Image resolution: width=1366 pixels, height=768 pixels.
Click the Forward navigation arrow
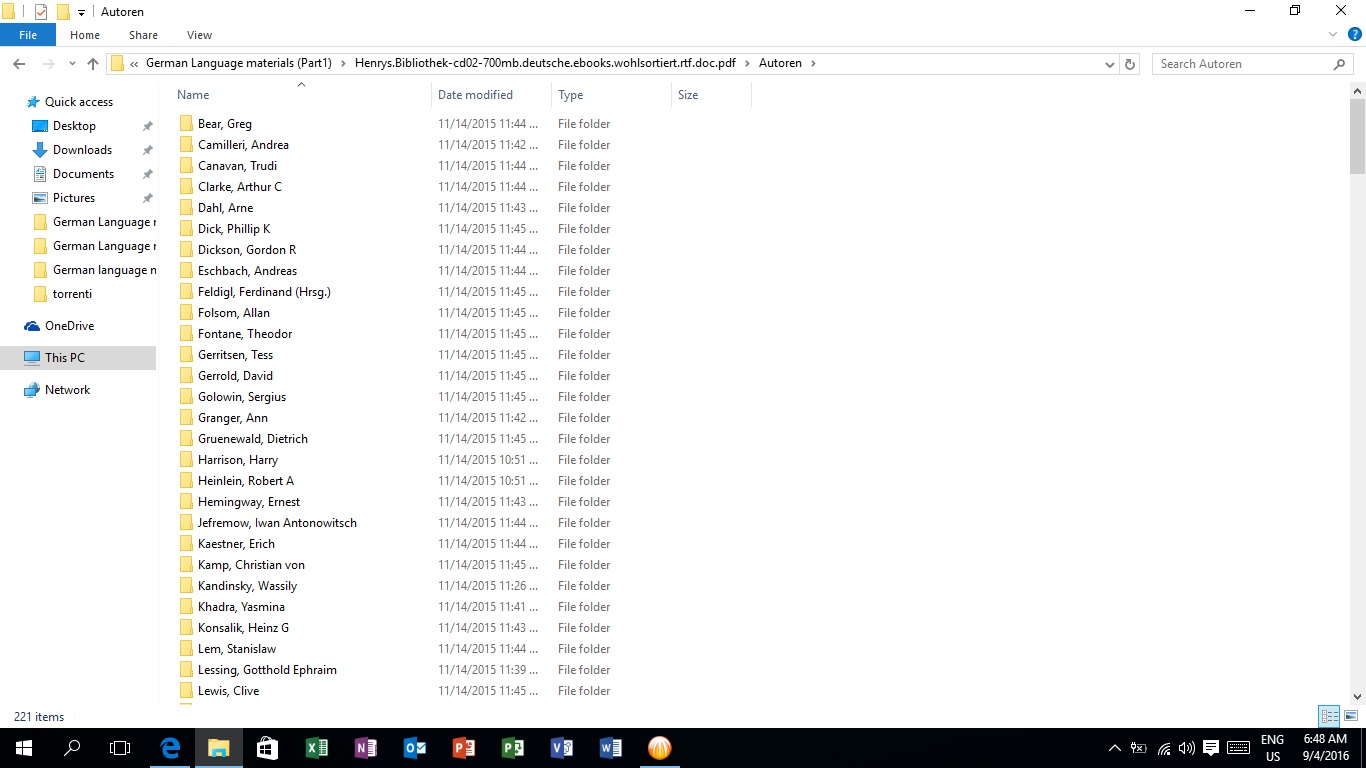pyautogui.click(x=47, y=63)
